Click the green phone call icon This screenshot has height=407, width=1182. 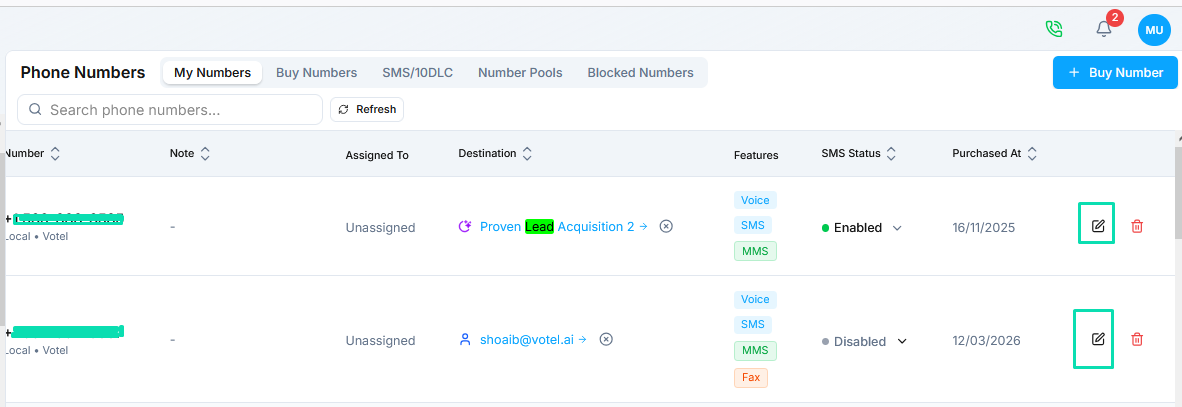pos(1053,29)
